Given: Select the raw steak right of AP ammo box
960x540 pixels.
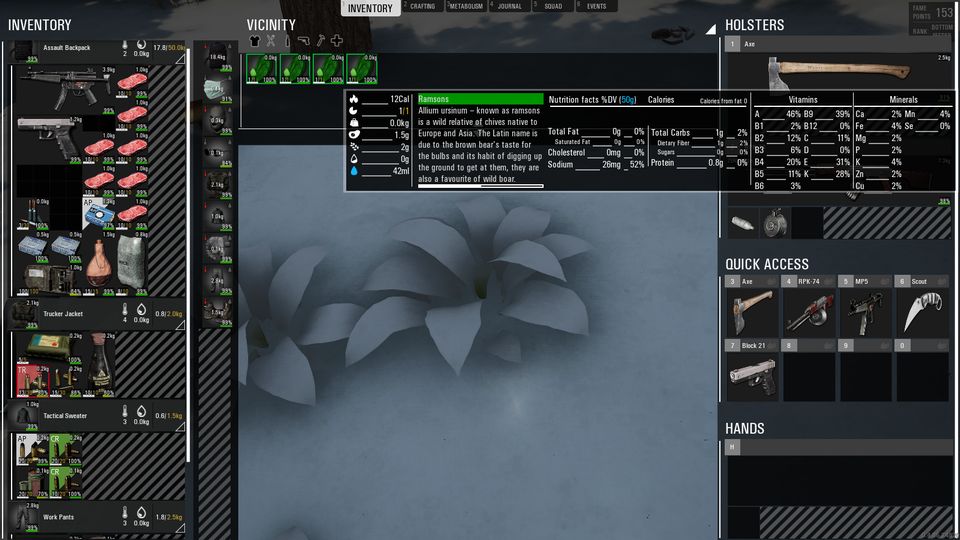Looking at the screenshot, I should click(132, 214).
